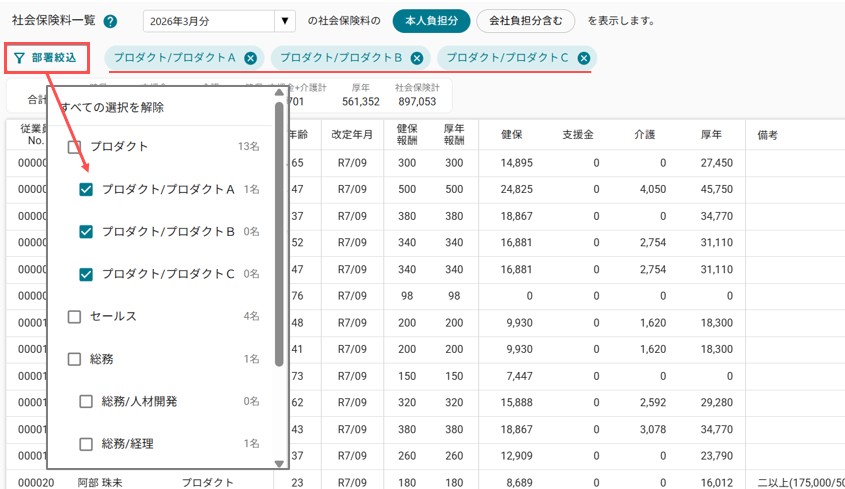Click the 厚年 total value 561,352

click(x=361, y=101)
